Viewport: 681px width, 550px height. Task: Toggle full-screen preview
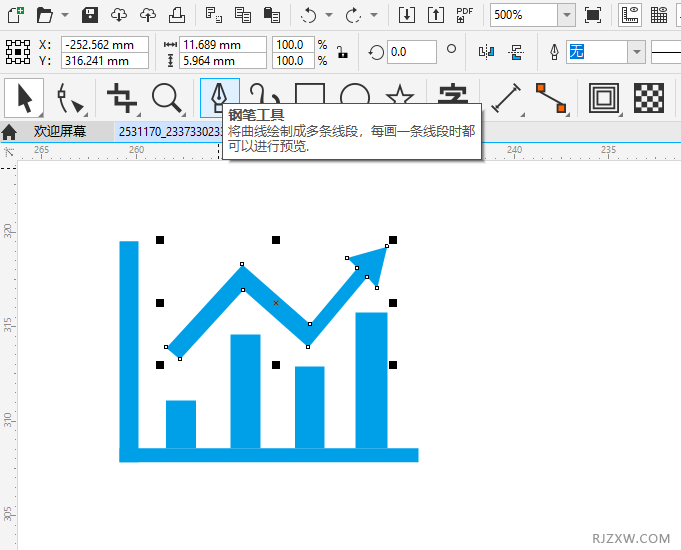tap(593, 15)
